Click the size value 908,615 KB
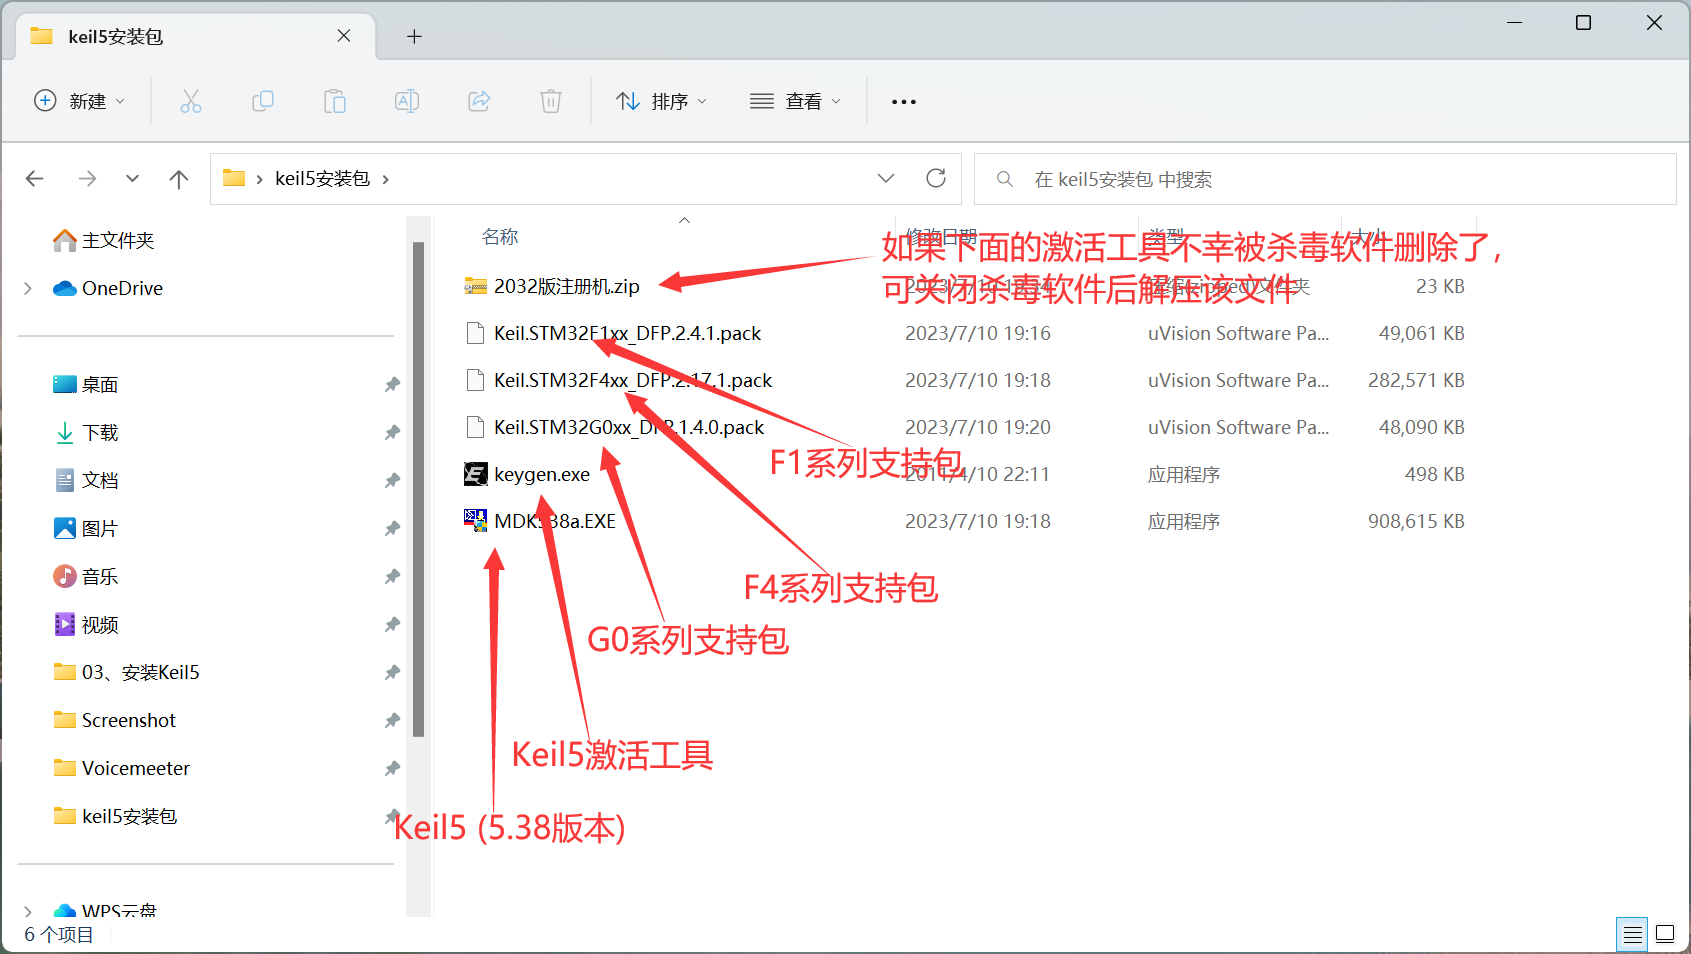The width and height of the screenshot is (1691, 954). (1416, 521)
